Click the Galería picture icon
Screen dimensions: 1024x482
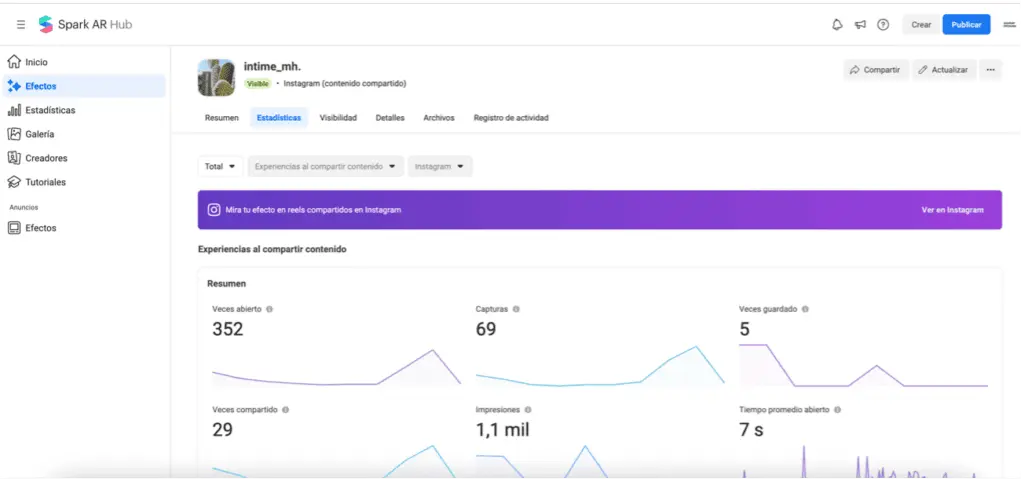coord(14,134)
